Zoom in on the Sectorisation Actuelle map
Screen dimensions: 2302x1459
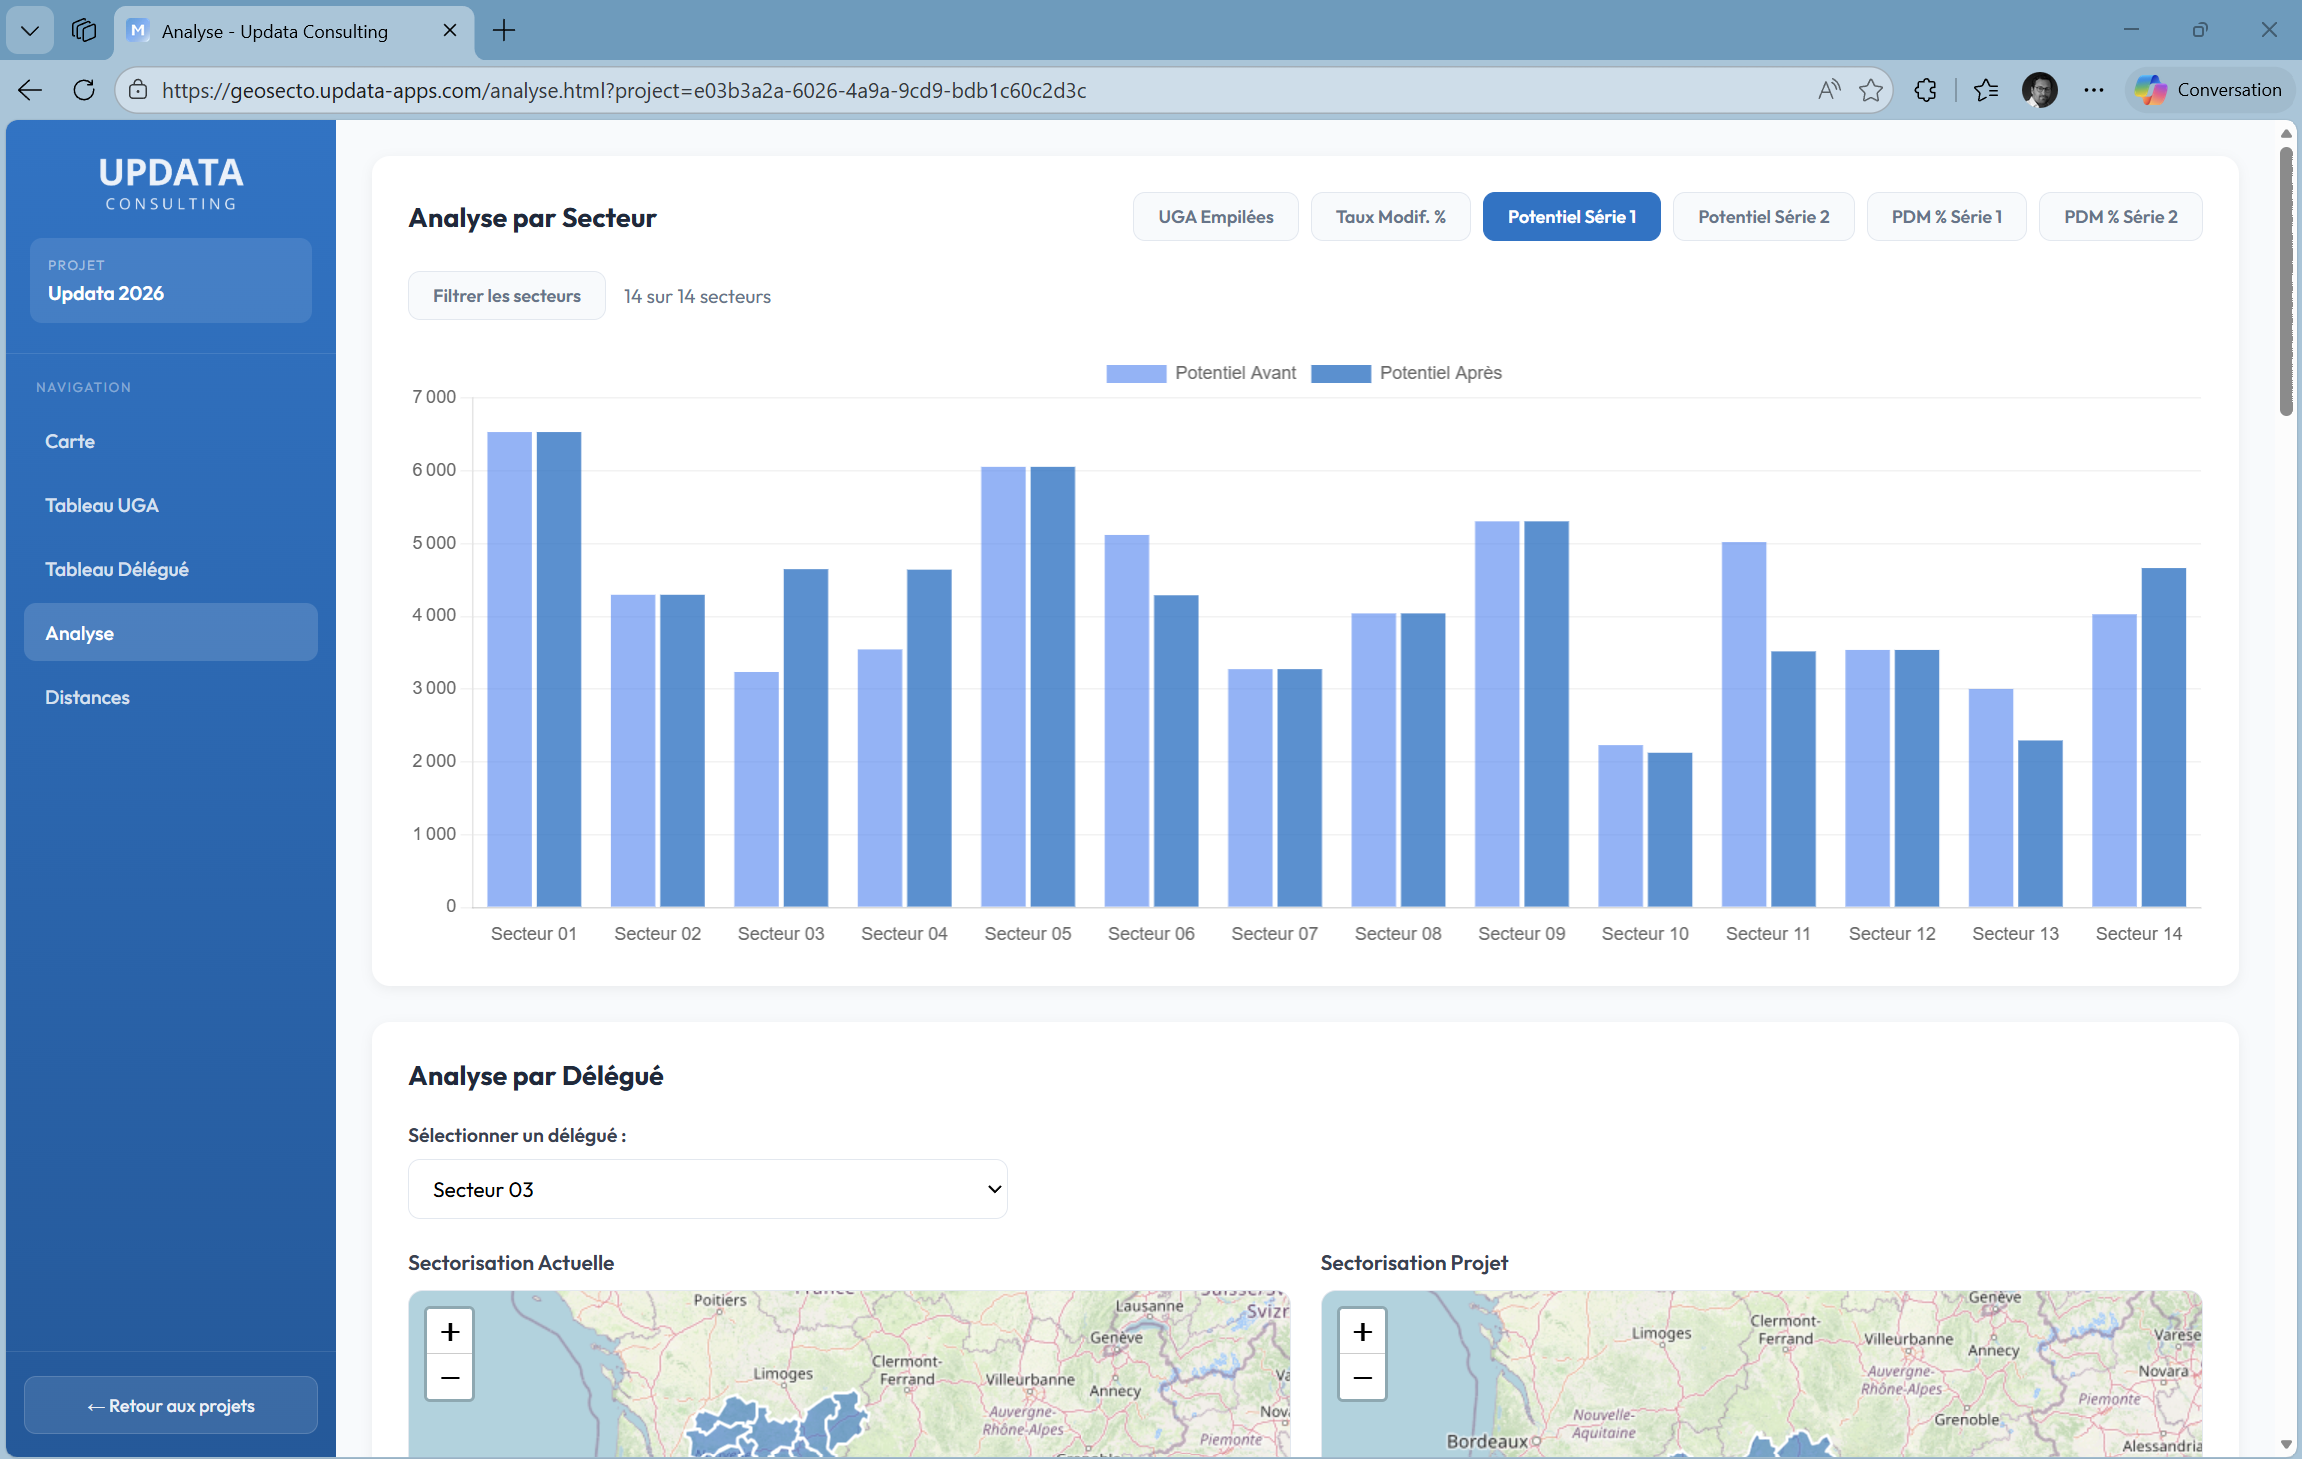450,1330
